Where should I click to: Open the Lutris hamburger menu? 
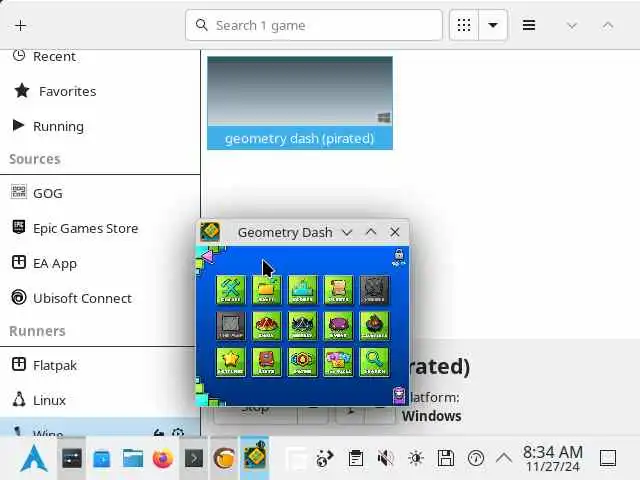tap(529, 25)
